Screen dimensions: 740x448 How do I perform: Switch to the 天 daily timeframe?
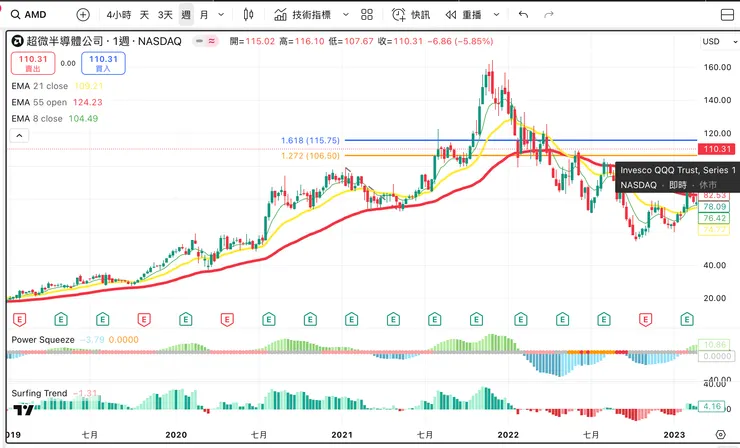[x=144, y=15]
